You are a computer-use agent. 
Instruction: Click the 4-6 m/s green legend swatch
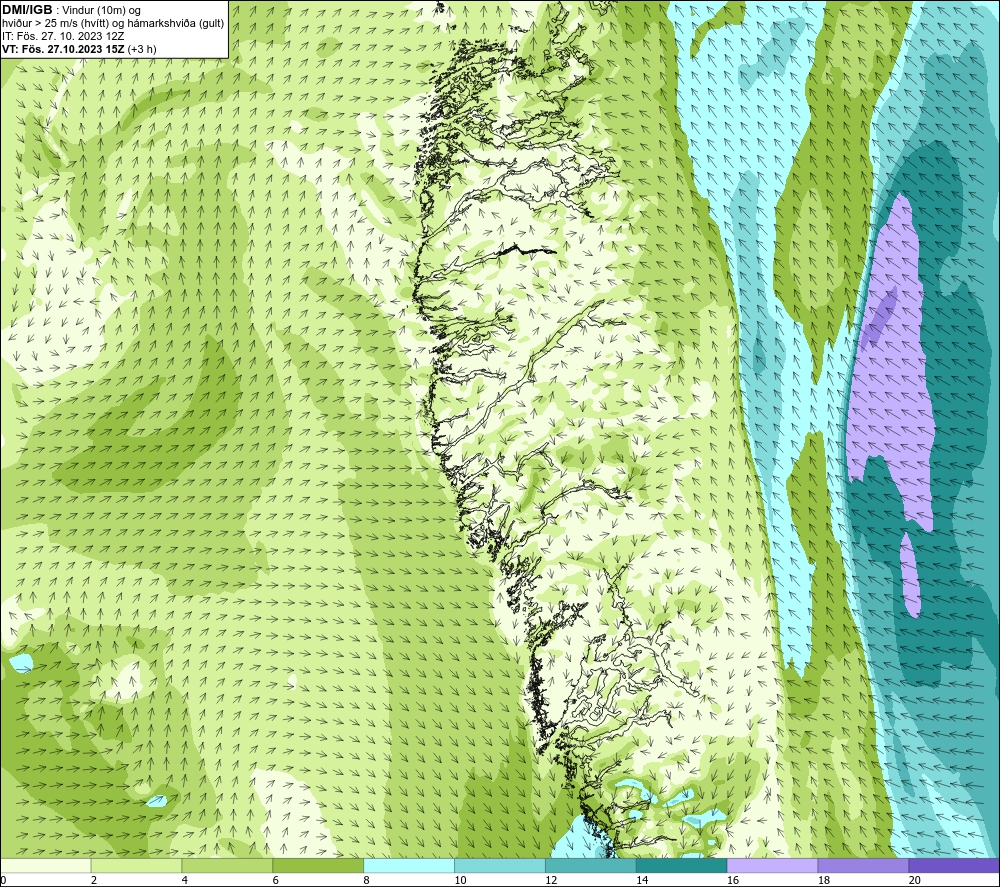coord(227,866)
